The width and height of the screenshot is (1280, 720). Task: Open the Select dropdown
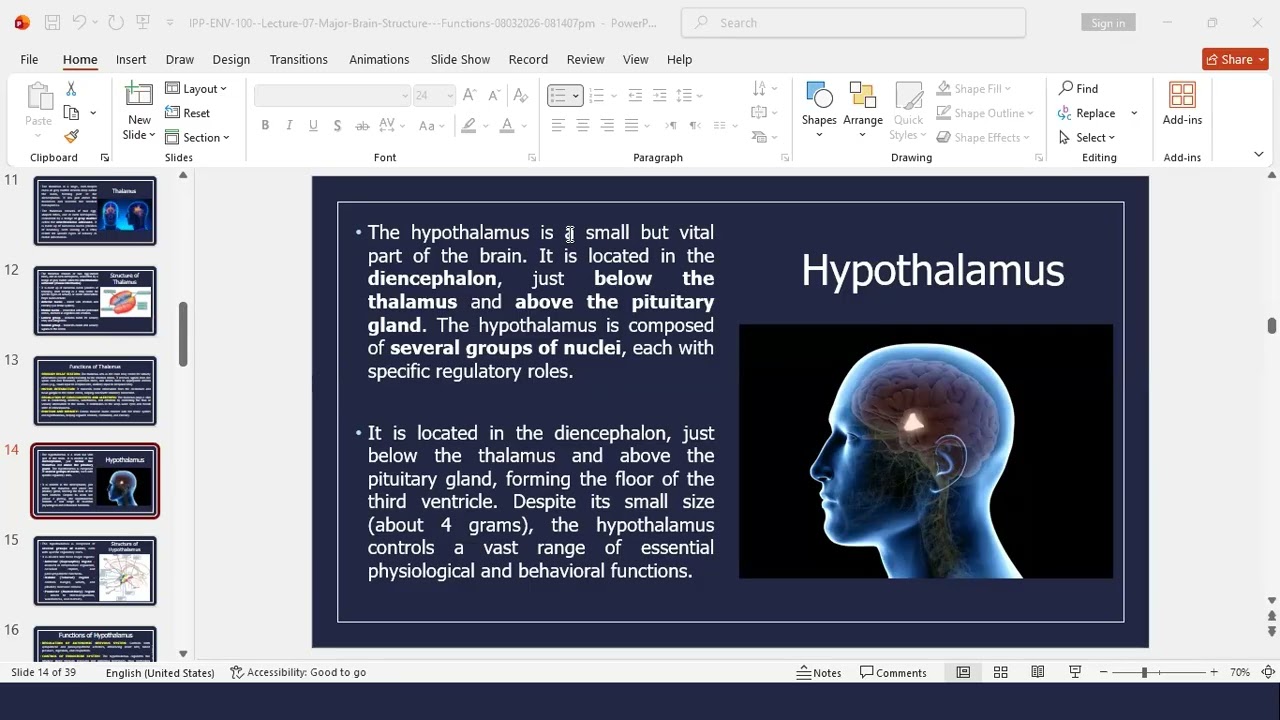pyautogui.click(x=1087, y=137)
